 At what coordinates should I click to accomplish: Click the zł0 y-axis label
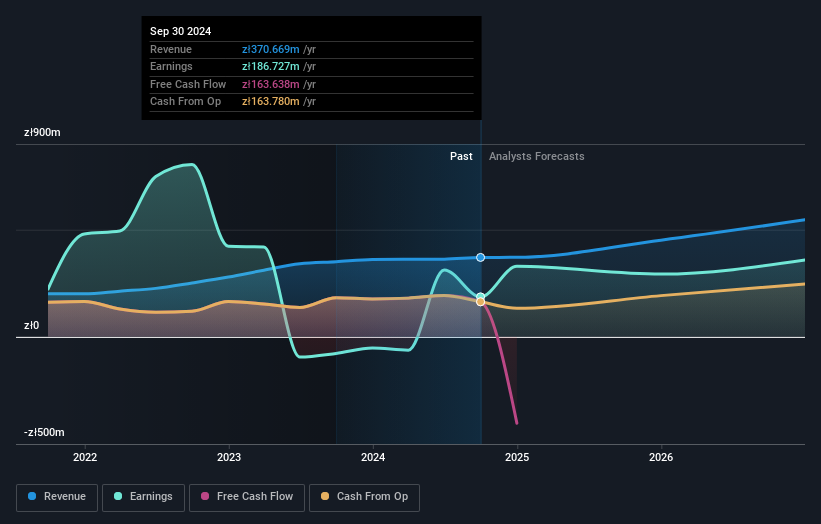31,326
